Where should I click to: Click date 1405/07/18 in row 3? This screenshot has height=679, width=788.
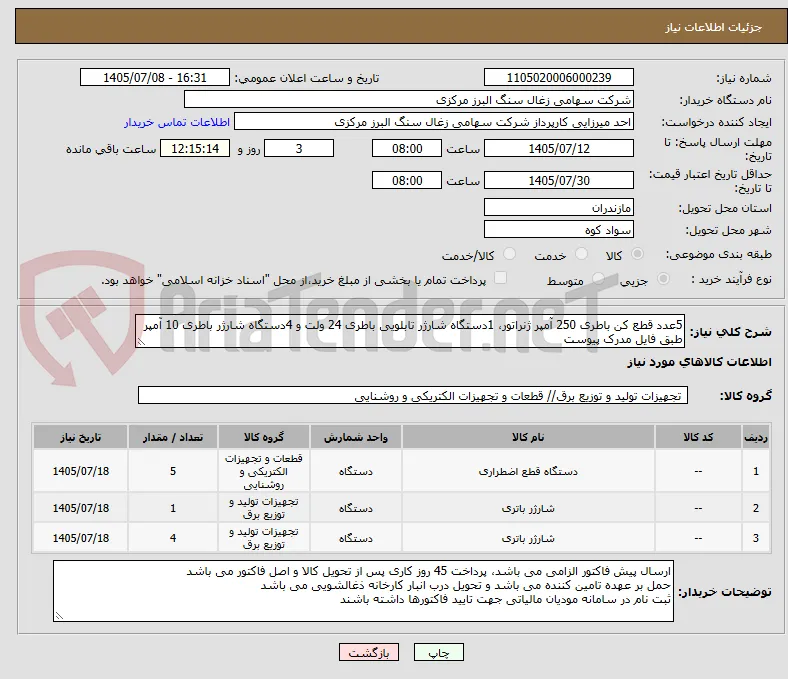[x=80, y=538]
